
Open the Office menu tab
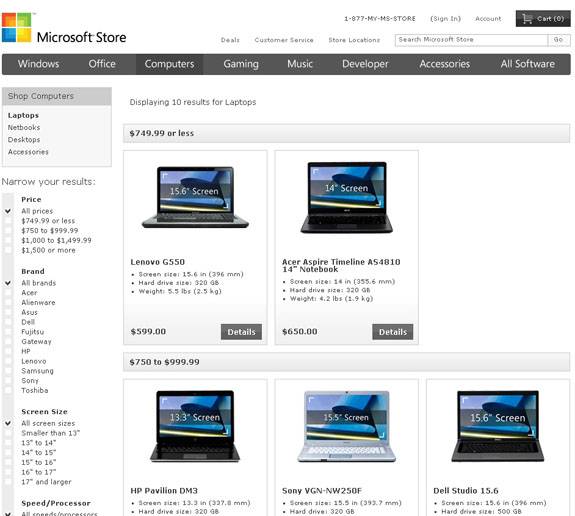pos(102,64)
